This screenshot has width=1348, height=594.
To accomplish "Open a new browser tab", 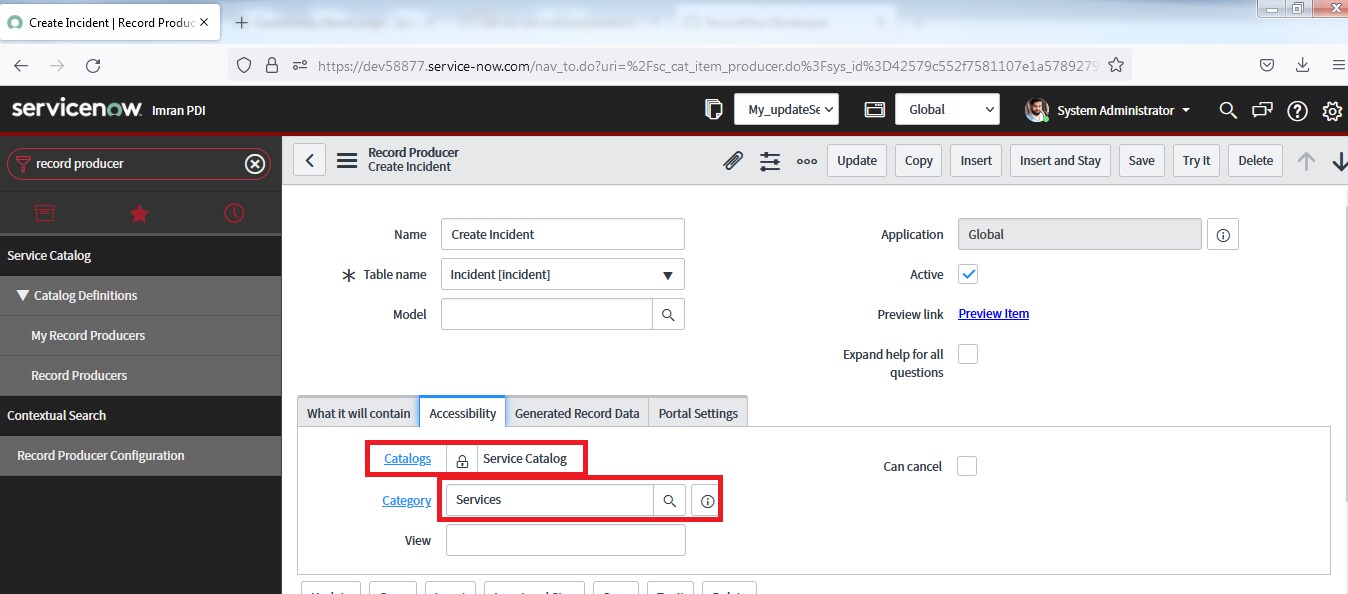I will pos(241,22).
